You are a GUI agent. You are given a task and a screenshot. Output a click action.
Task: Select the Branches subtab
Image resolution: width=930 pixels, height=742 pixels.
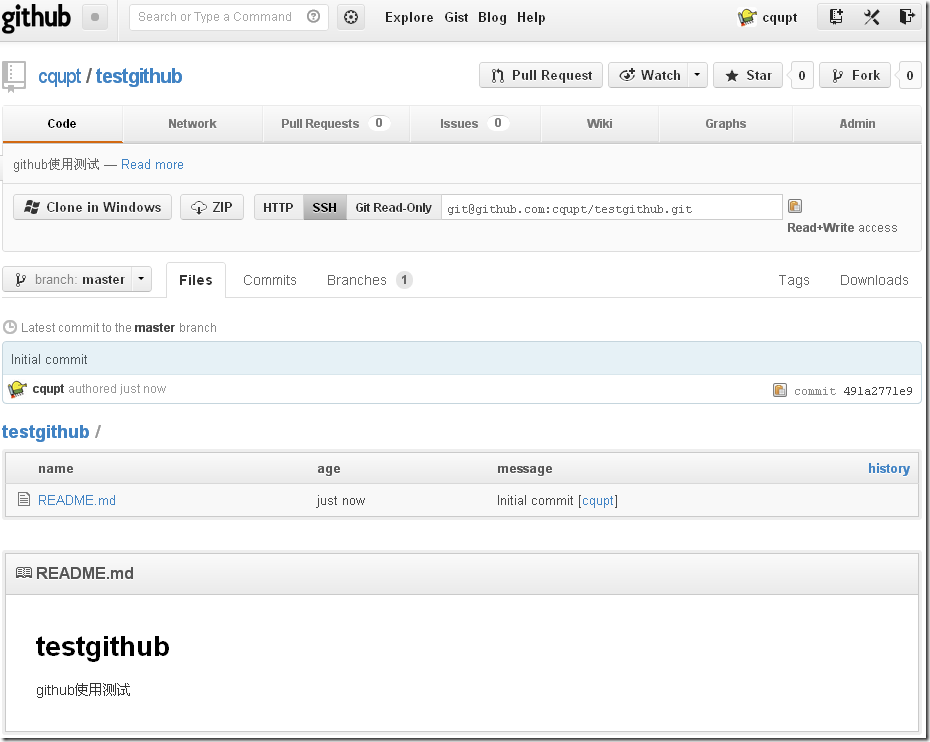click(x=369, y=280)
